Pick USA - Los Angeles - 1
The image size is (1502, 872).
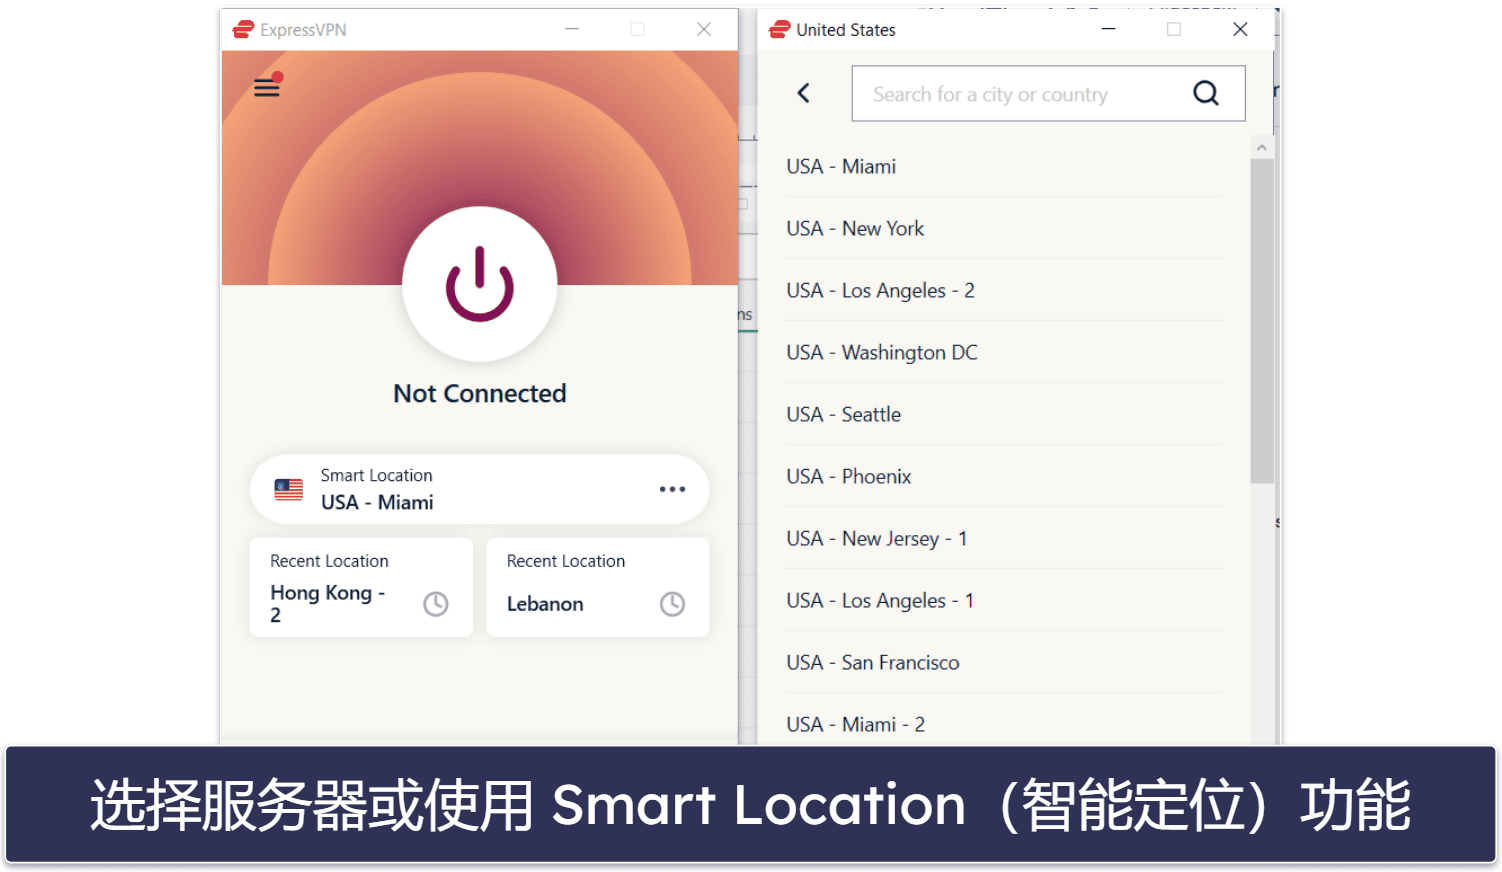pos(1003,601)
